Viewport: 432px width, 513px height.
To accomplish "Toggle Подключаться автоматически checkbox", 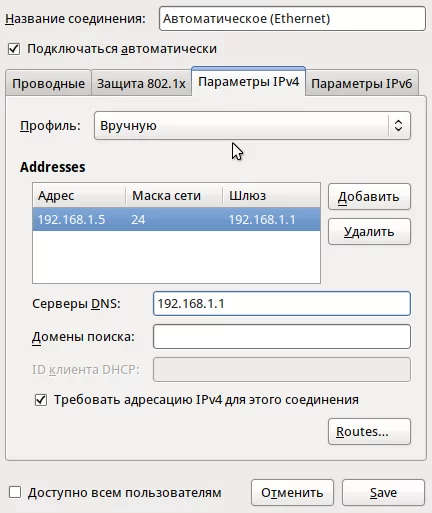I will click(14, 49).
